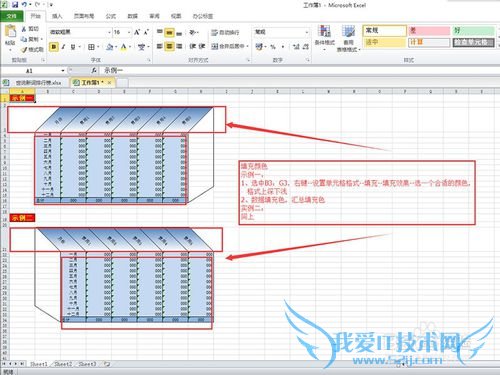Click the Increase Indent icon

(202, 46)
